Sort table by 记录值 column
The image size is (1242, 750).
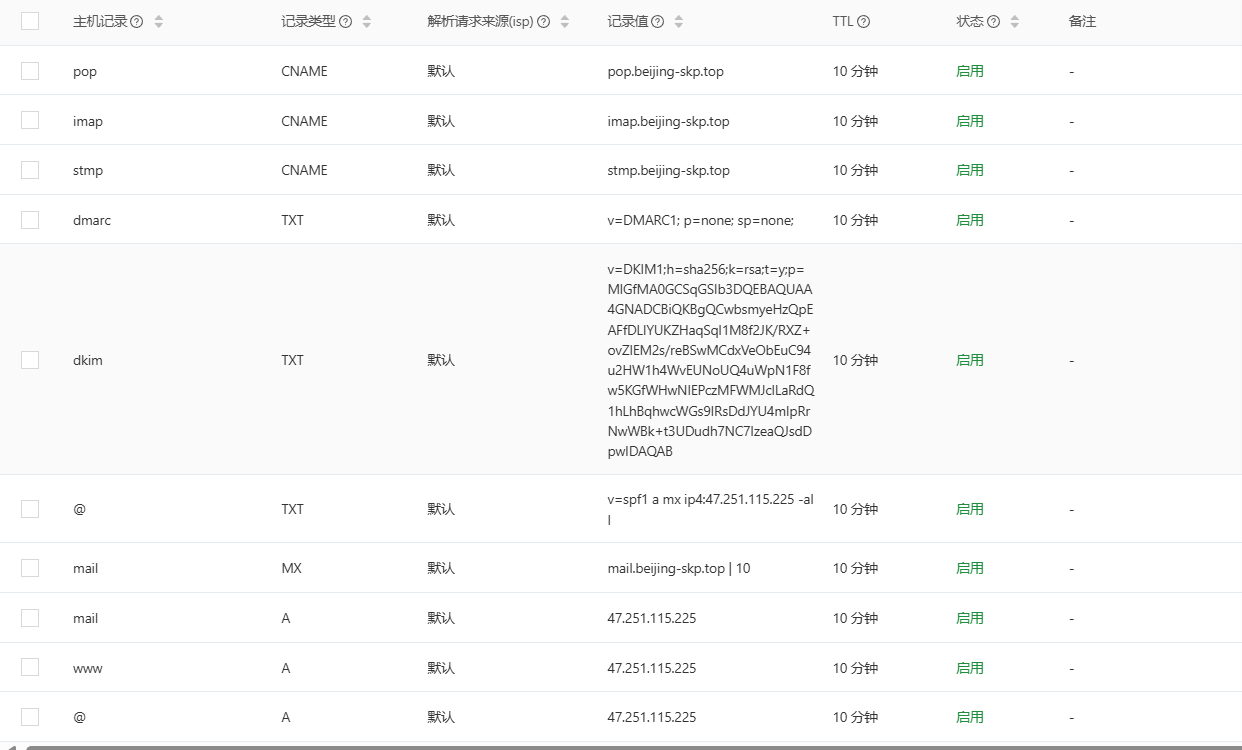click(x=679, y=22)
